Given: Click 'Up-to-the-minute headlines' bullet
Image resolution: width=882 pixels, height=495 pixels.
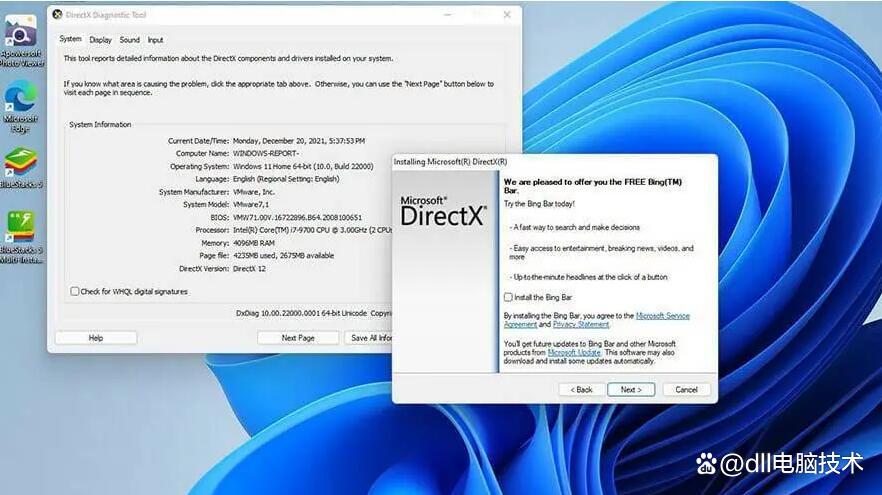Looking at the screenshot, I should tap(588, 277).
